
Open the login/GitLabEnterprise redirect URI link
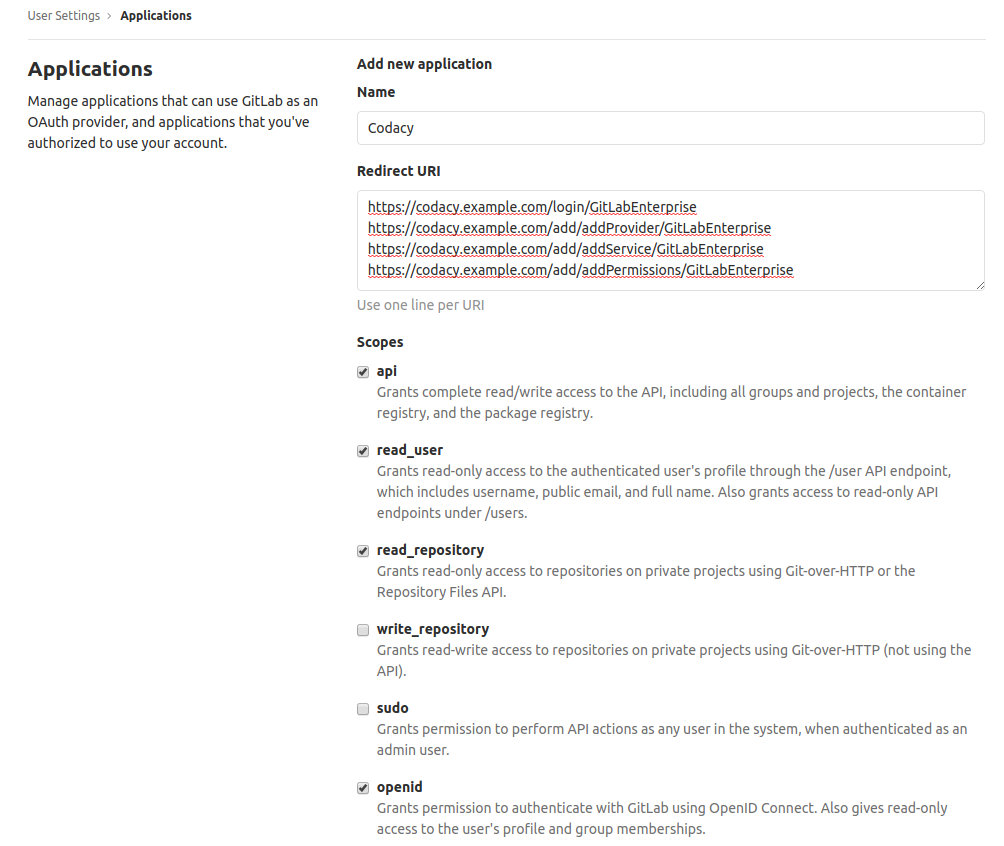[532, 207]
